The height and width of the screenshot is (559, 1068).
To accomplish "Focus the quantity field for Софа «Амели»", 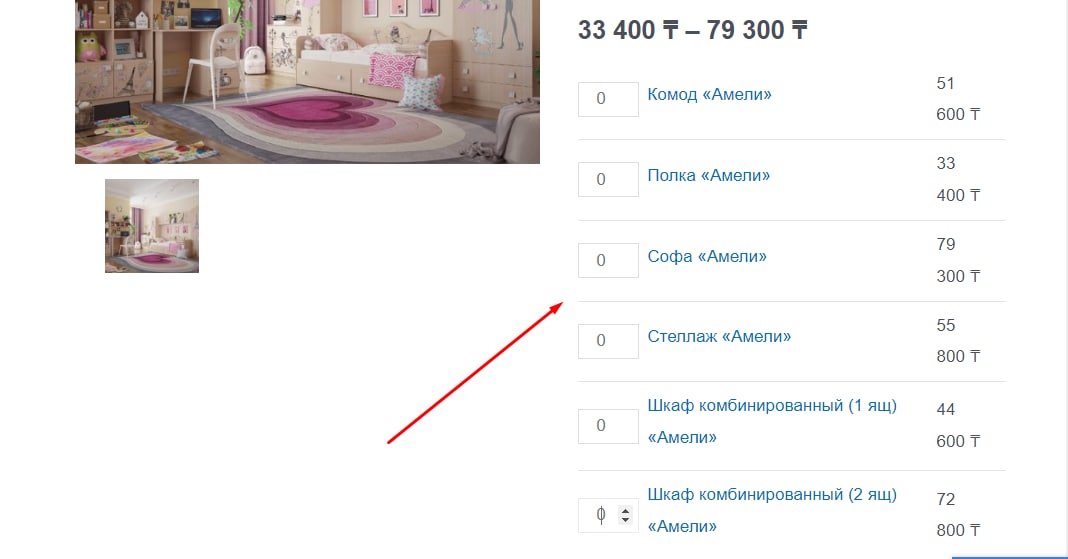I will [608, 260].
